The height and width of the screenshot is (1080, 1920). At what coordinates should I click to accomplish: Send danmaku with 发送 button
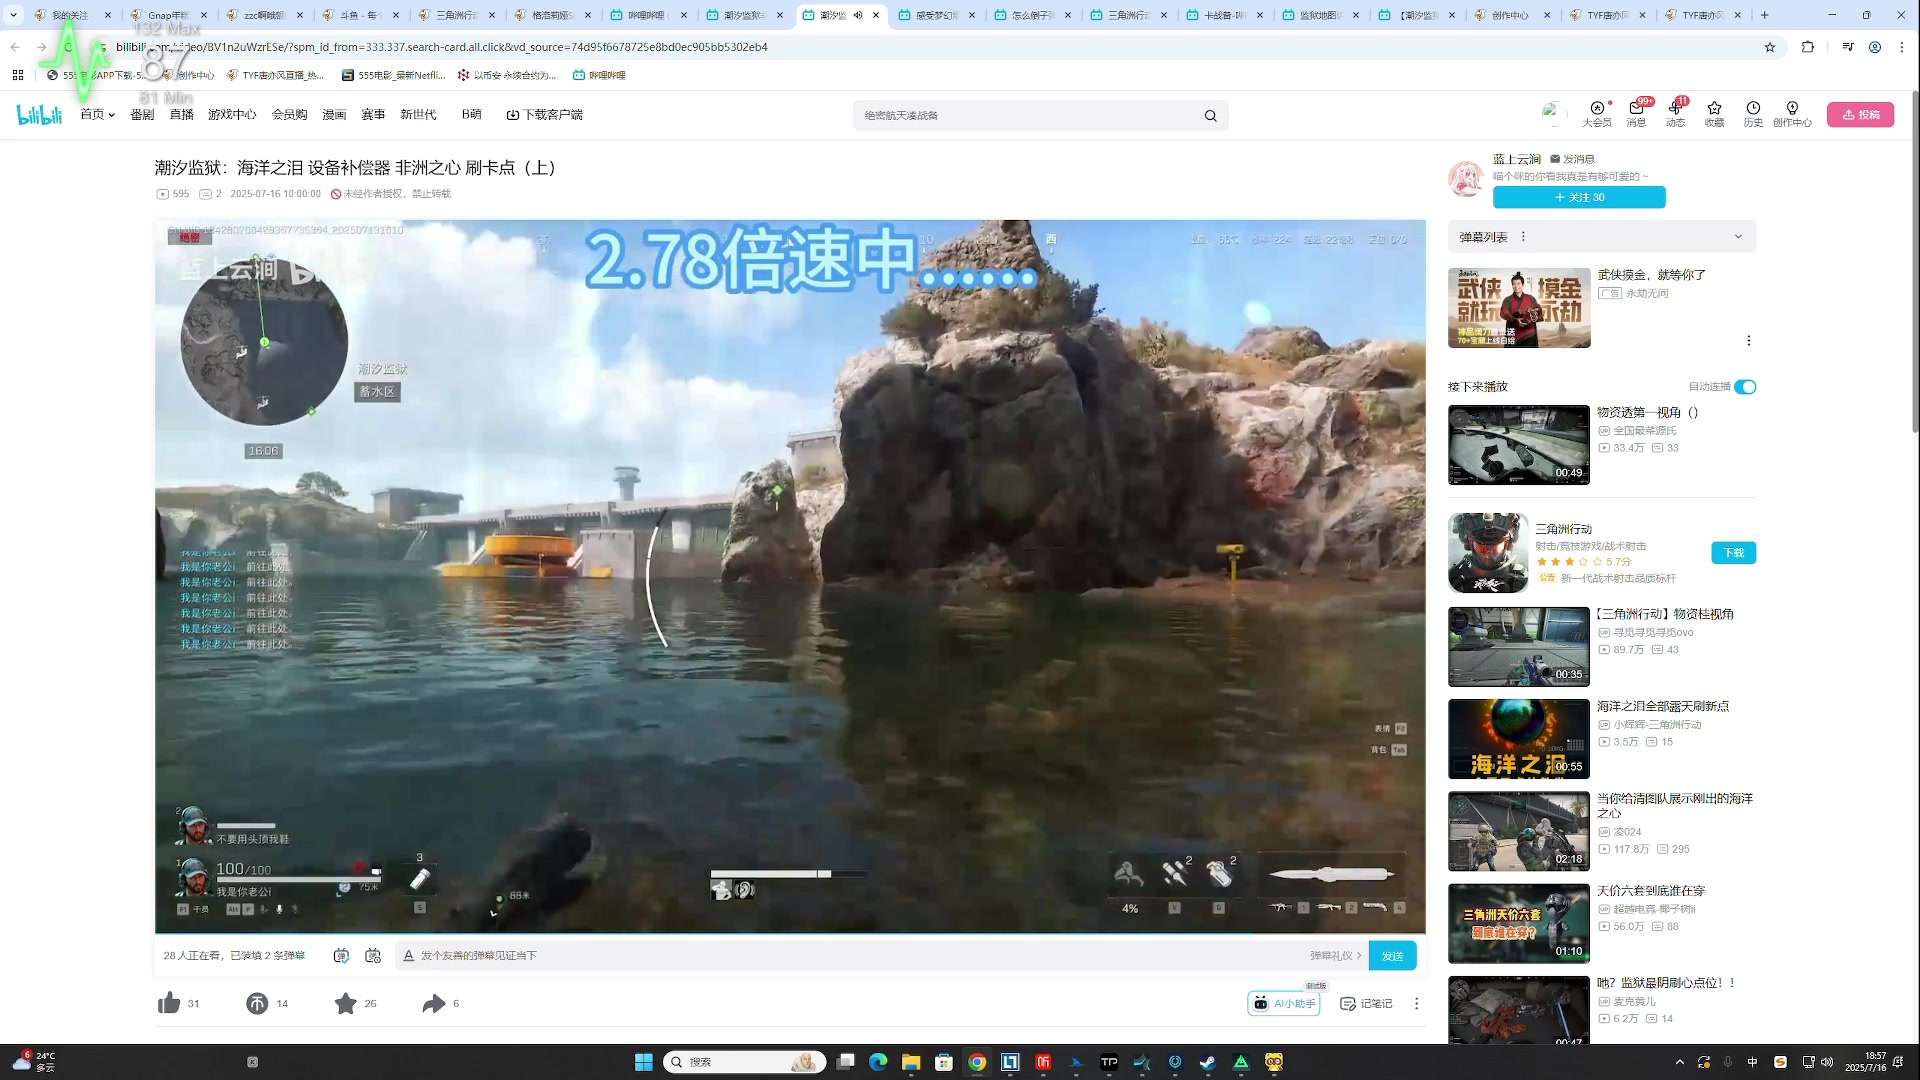pos(1392,956)
